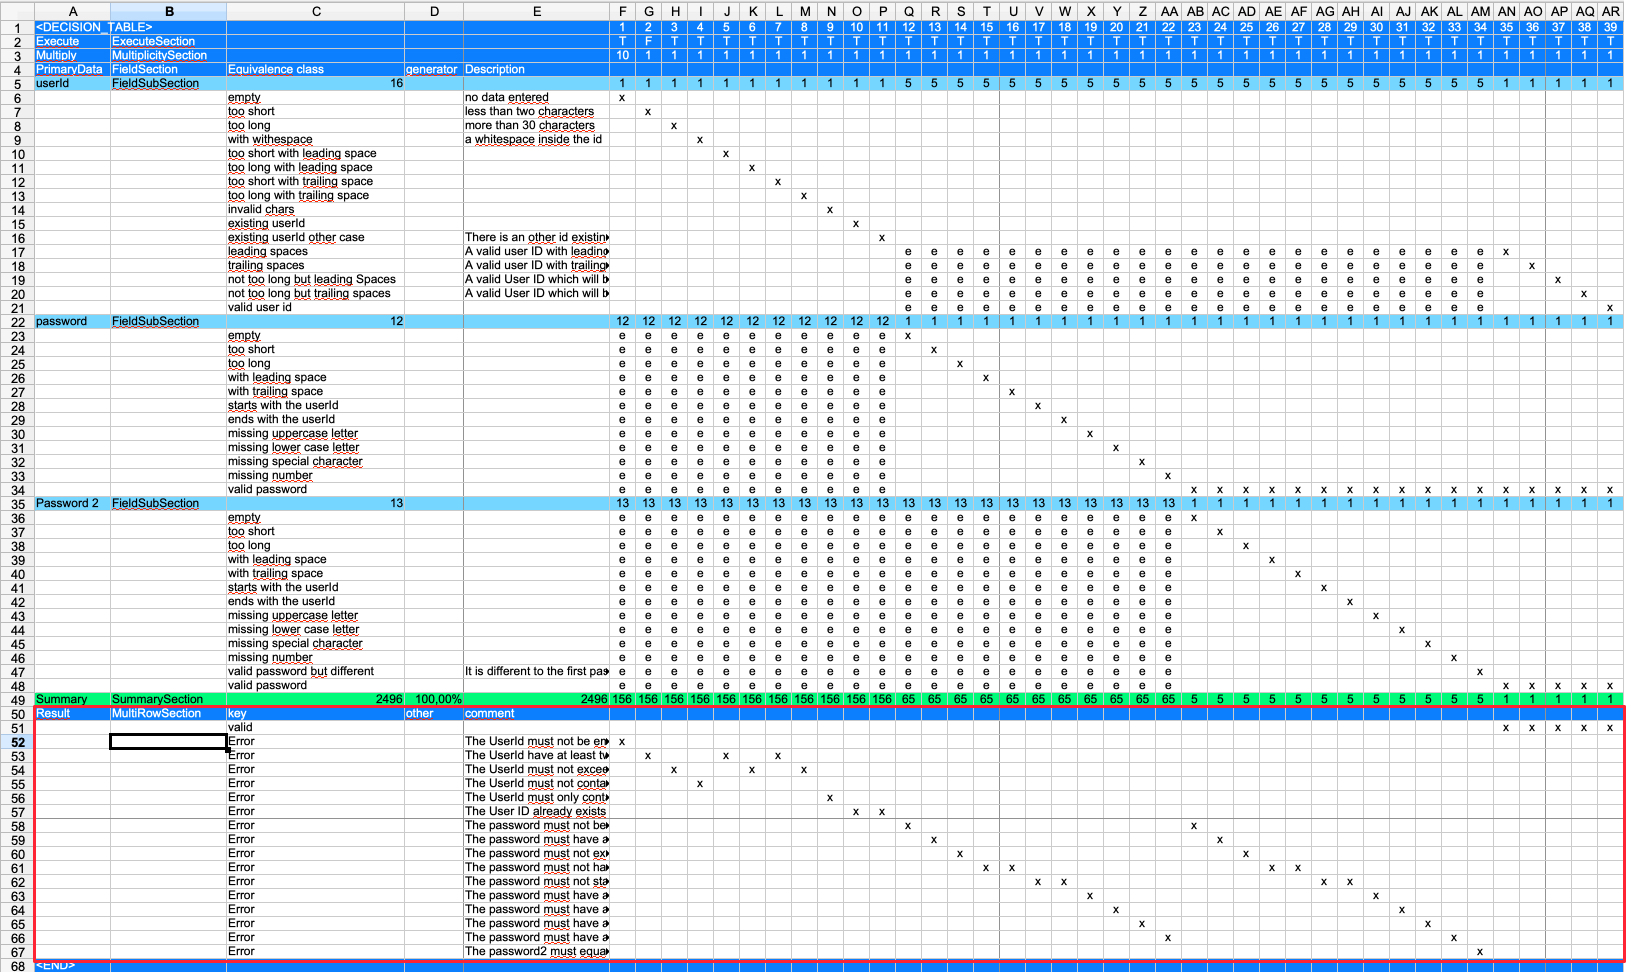1631x977 pixels.
Task: Select the PrimaryData cell
Action: pos(72,69)
